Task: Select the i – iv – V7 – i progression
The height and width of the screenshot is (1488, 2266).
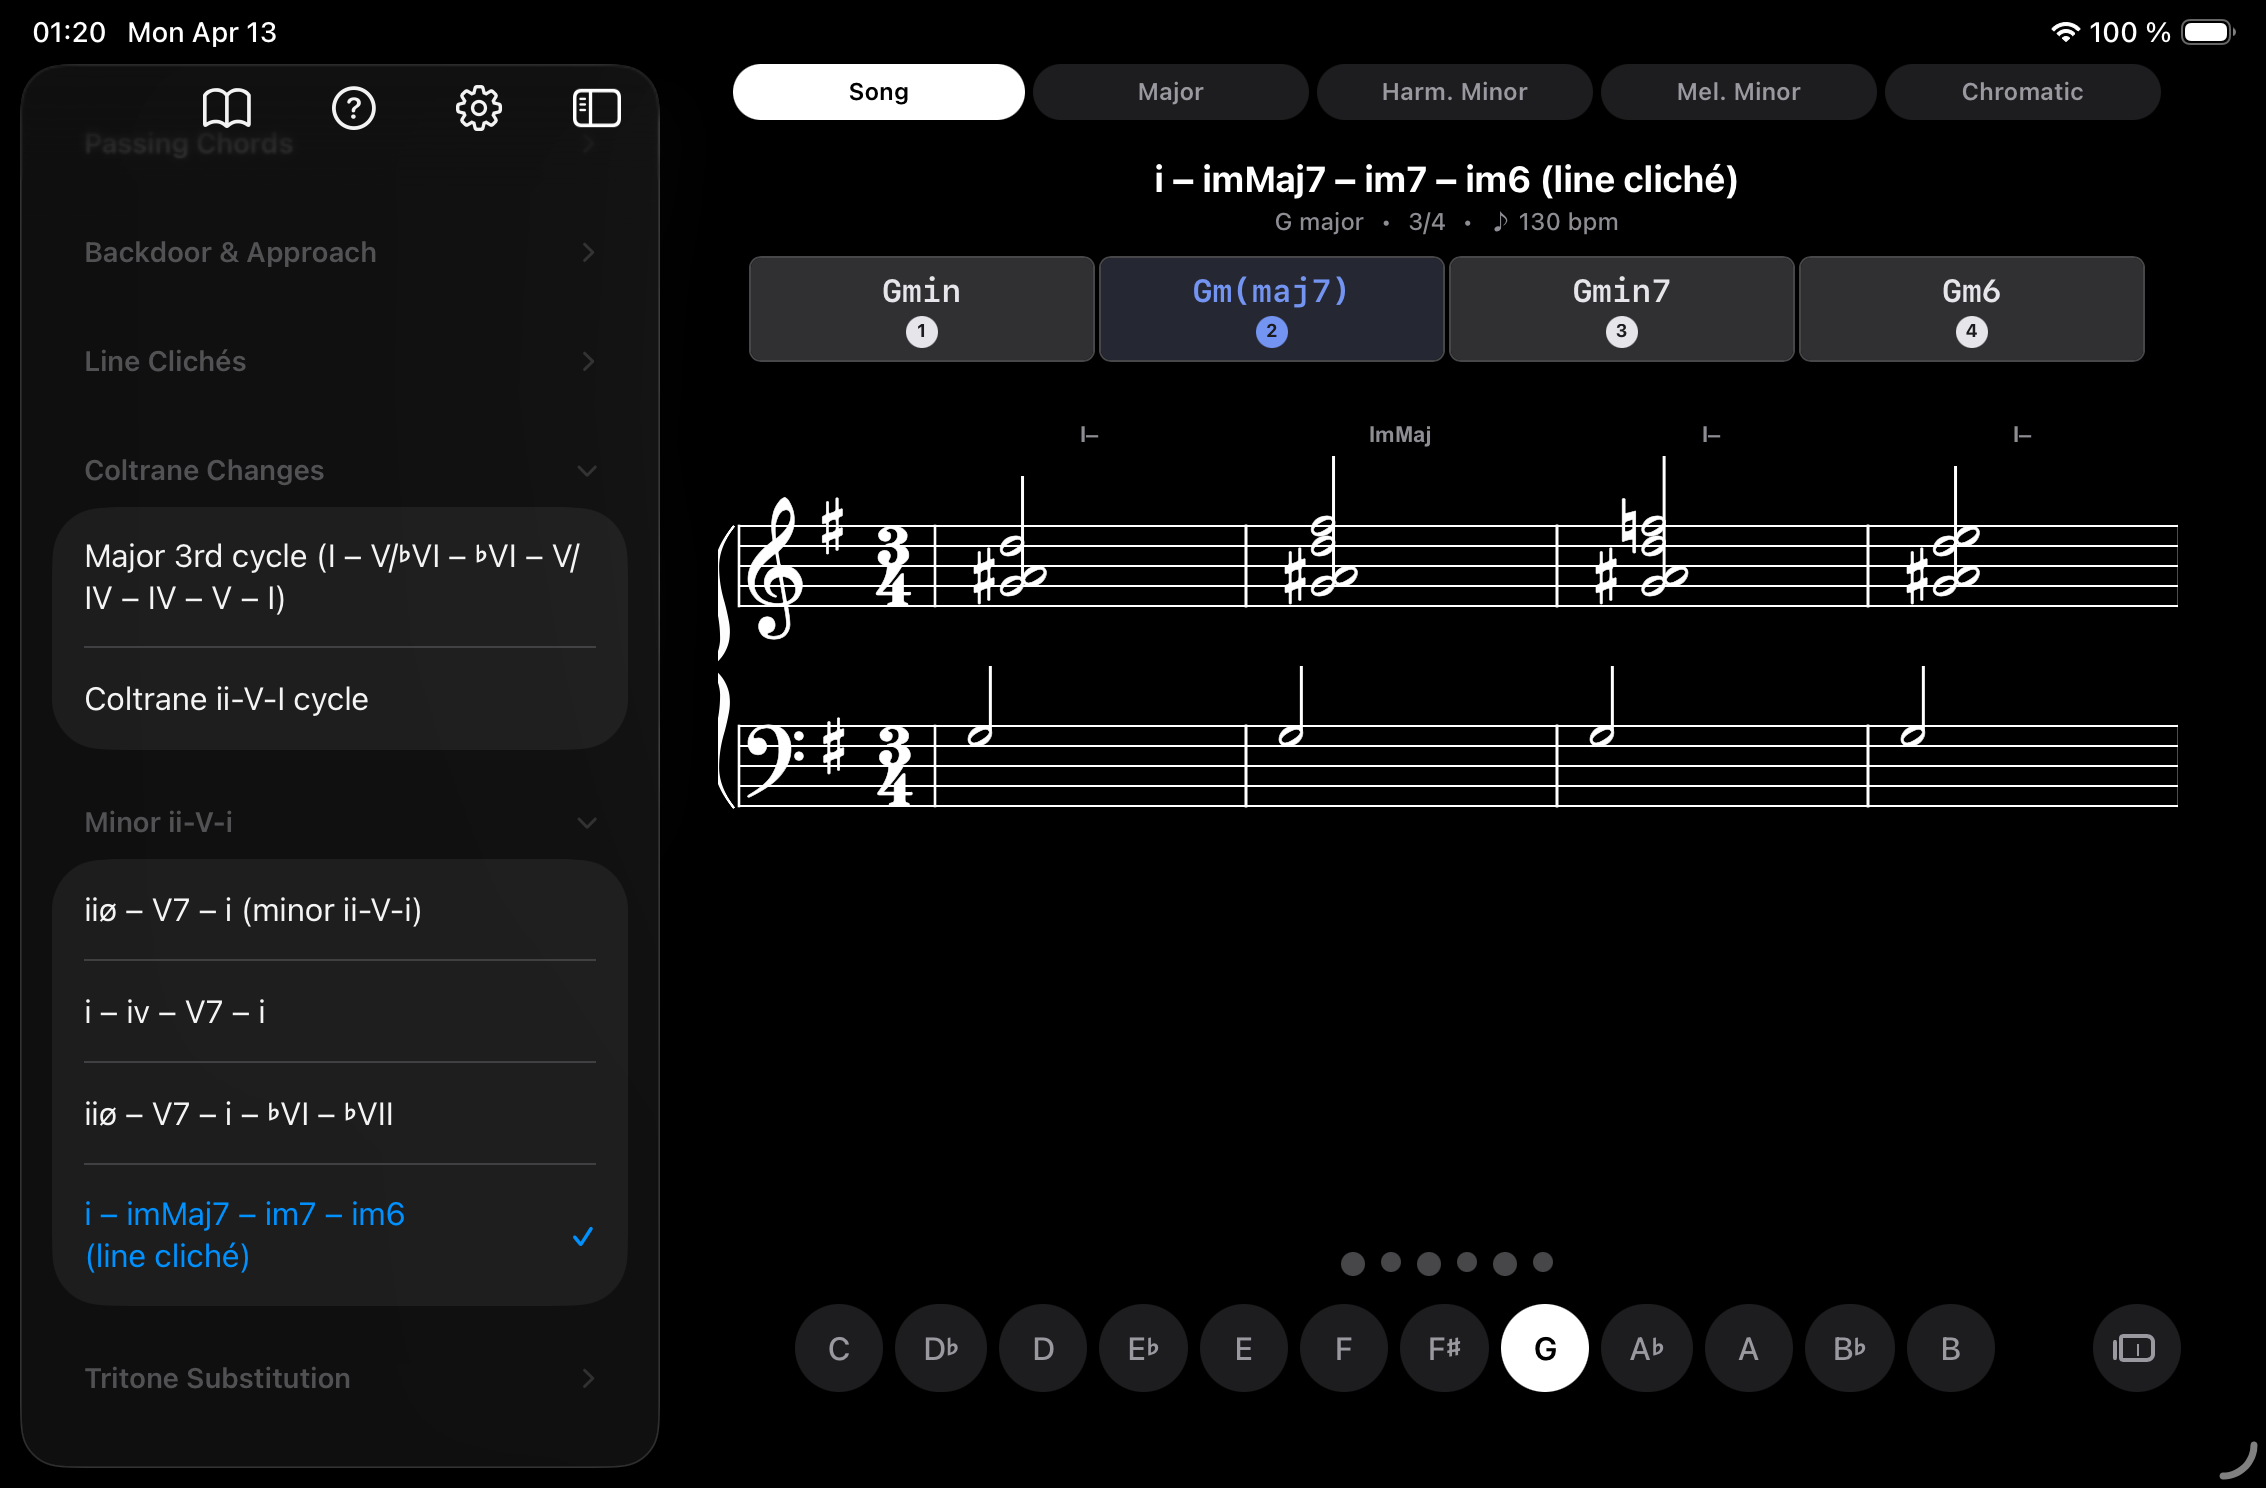Action: coord(174,1012)
